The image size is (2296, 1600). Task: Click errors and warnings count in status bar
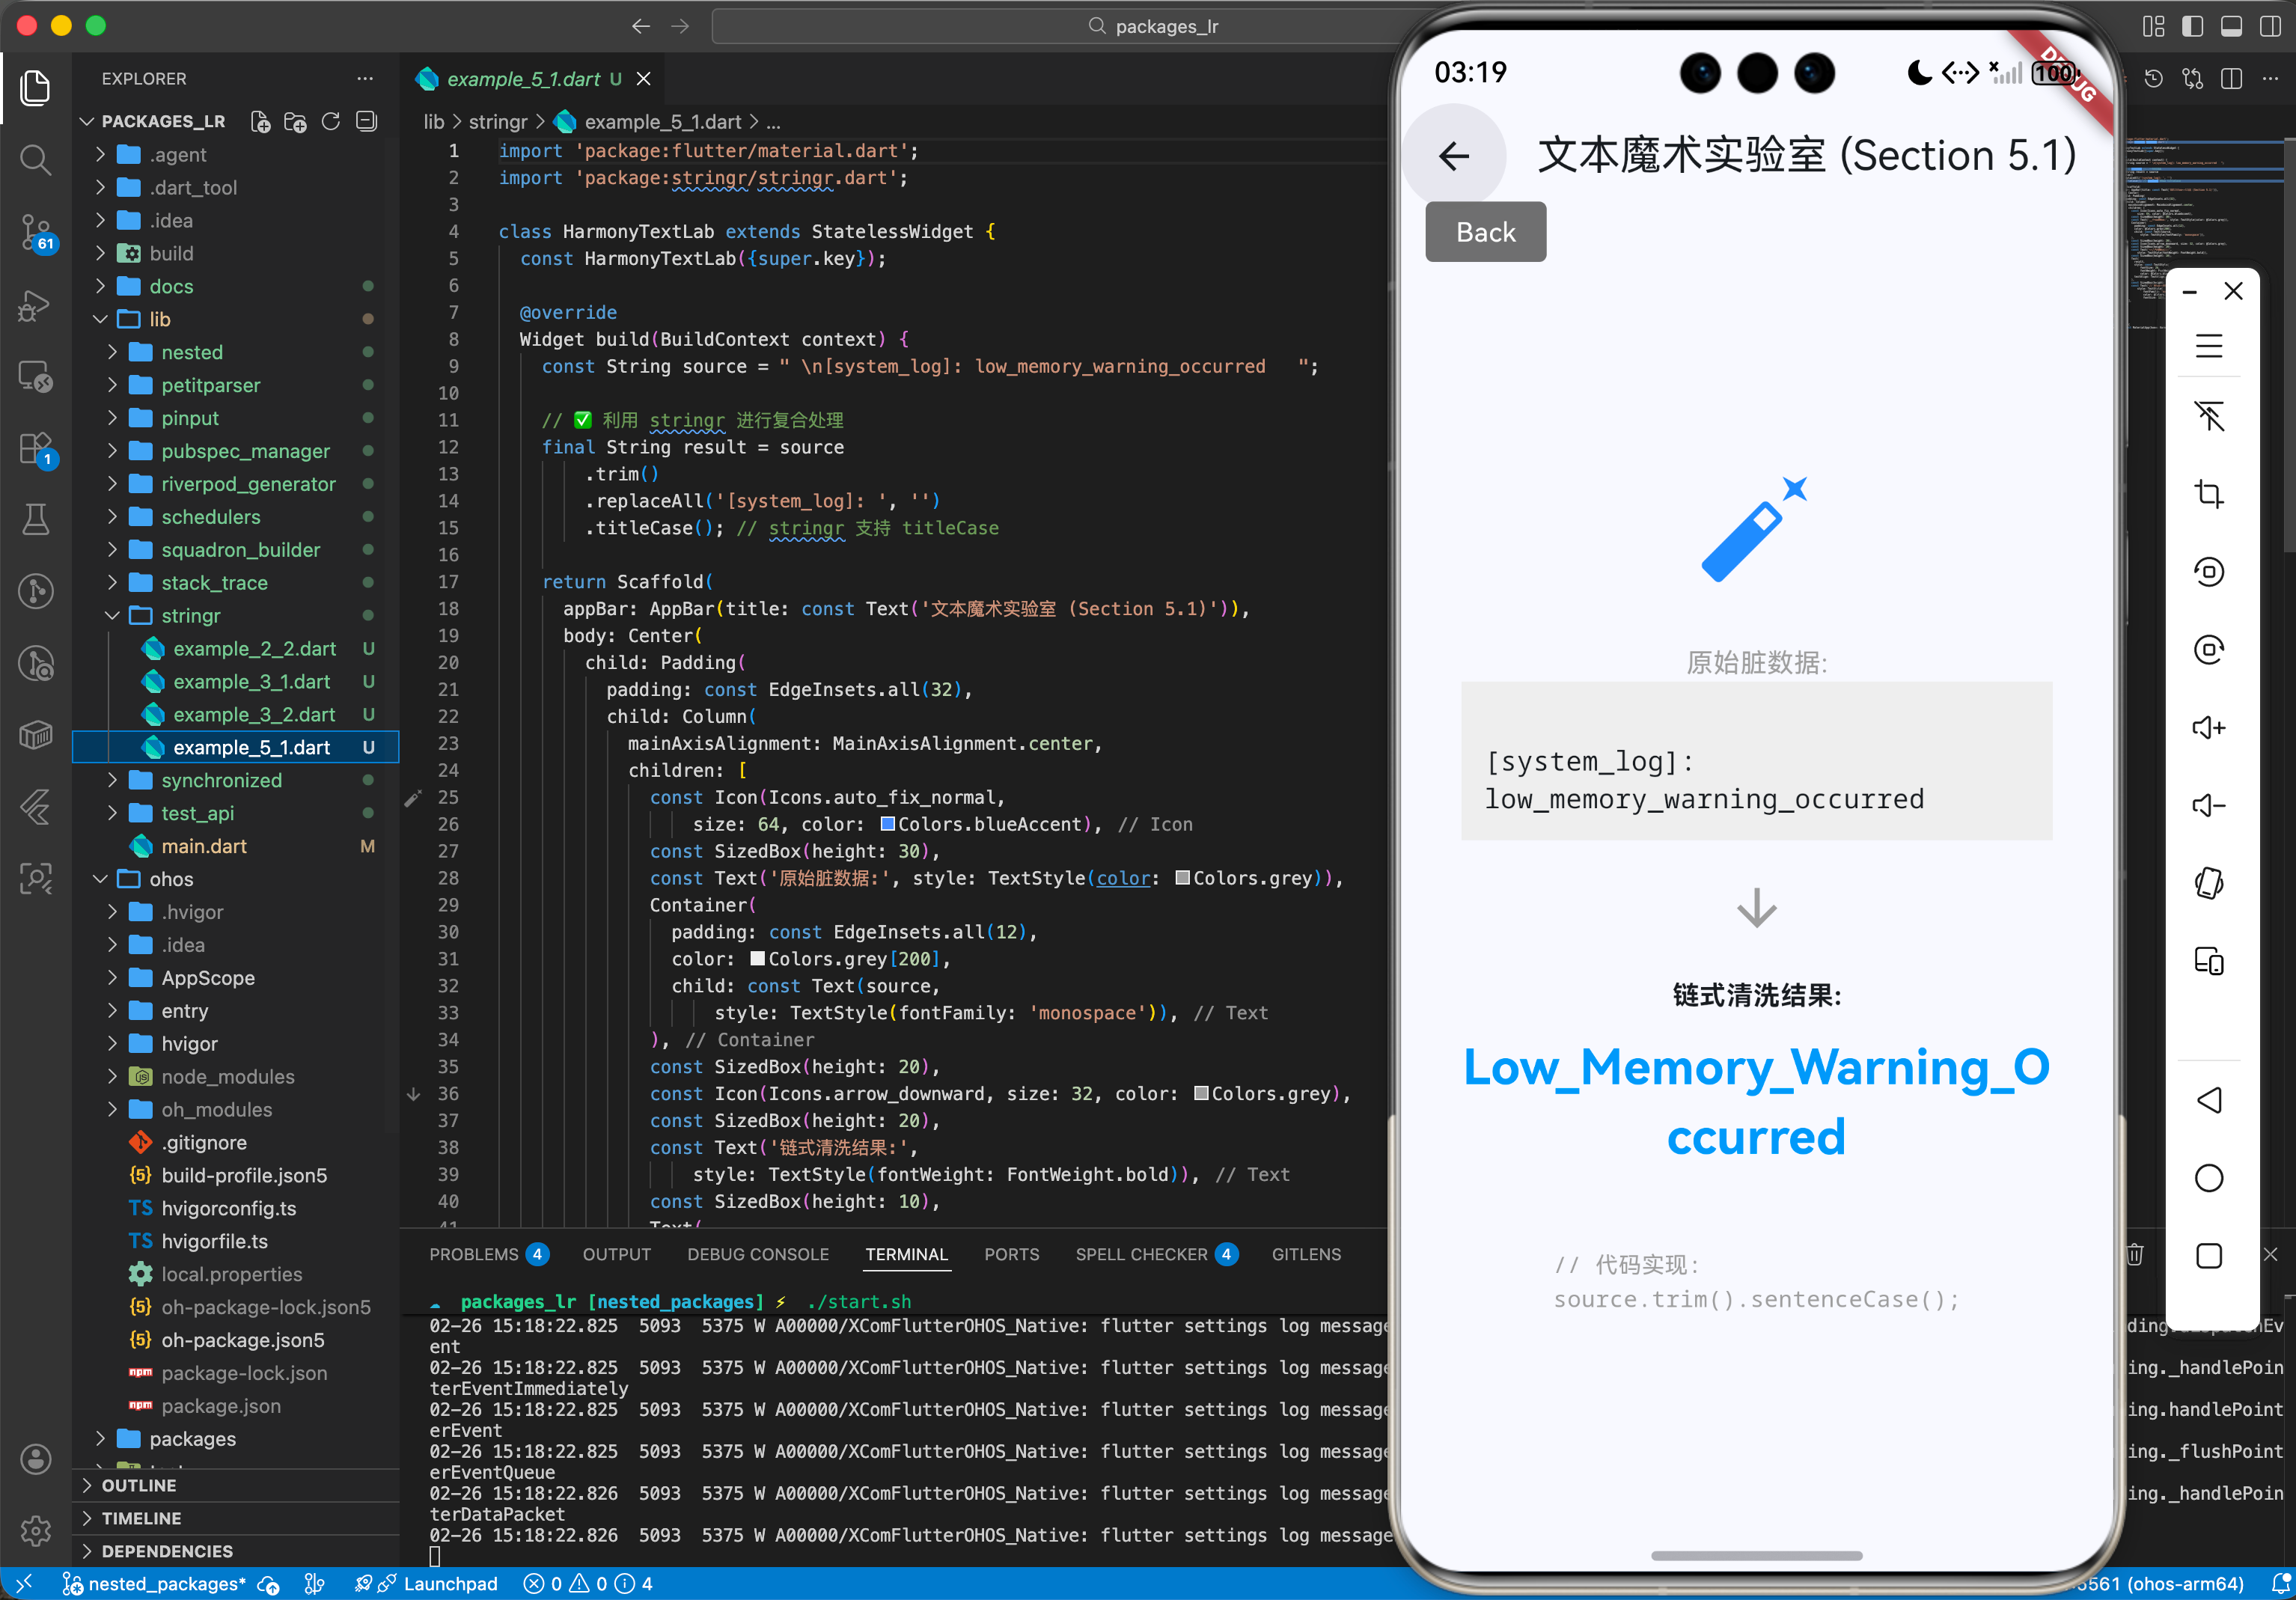(x=588, y=1584)
